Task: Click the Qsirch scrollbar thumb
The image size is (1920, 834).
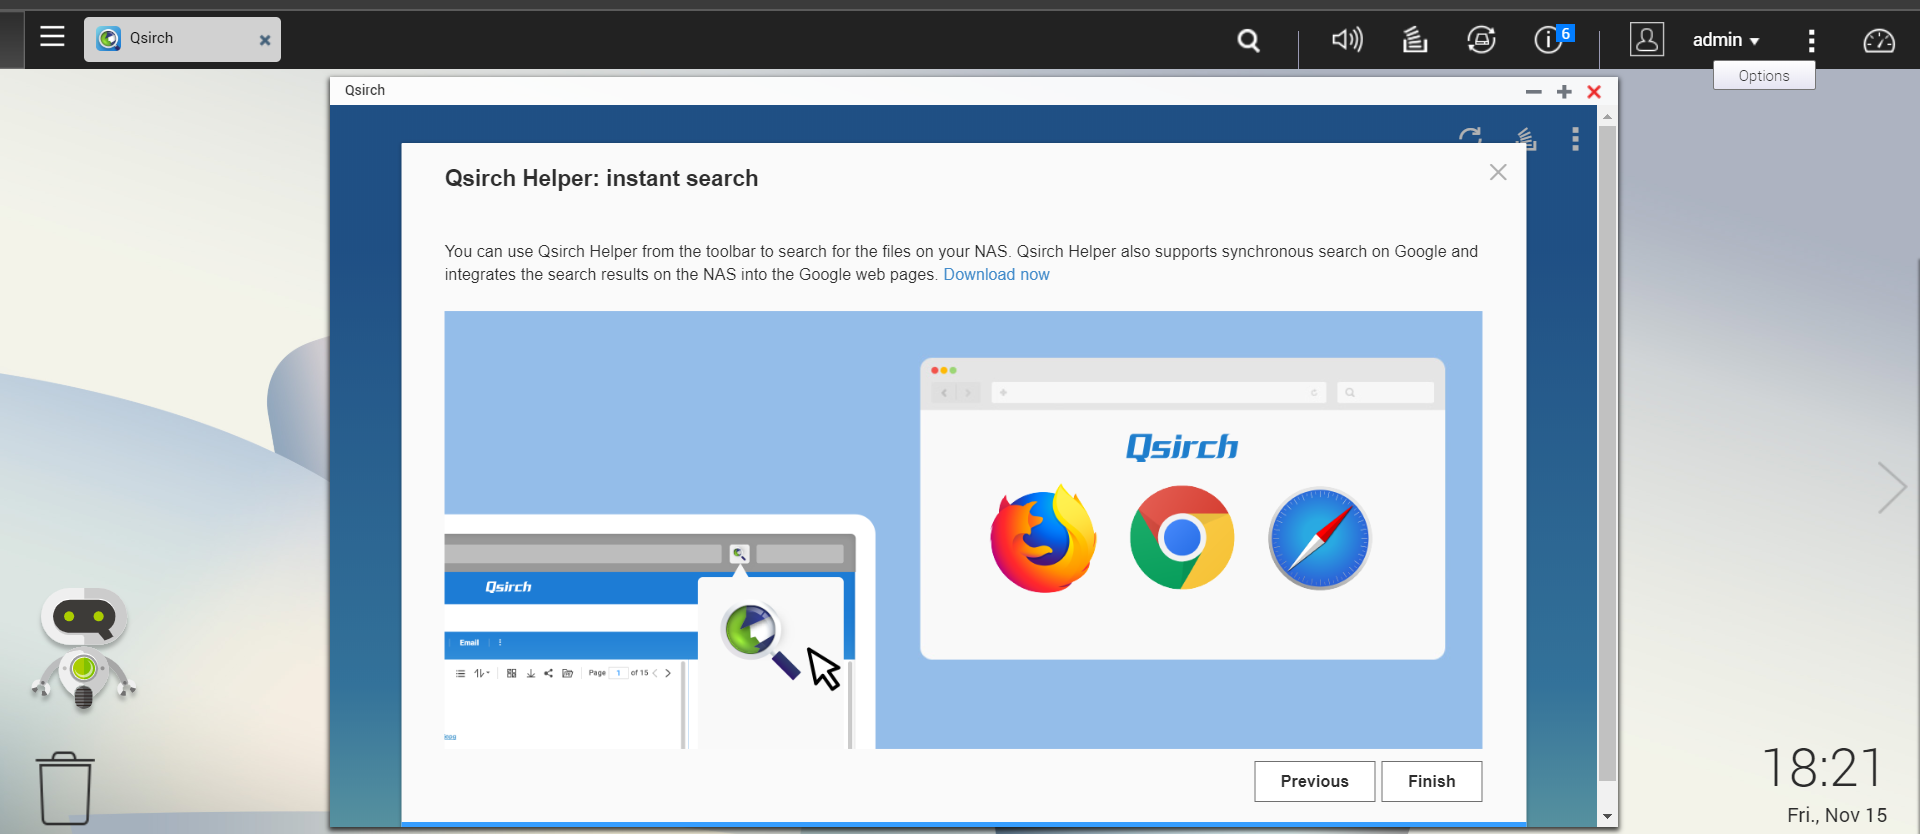Action: 1607,452
